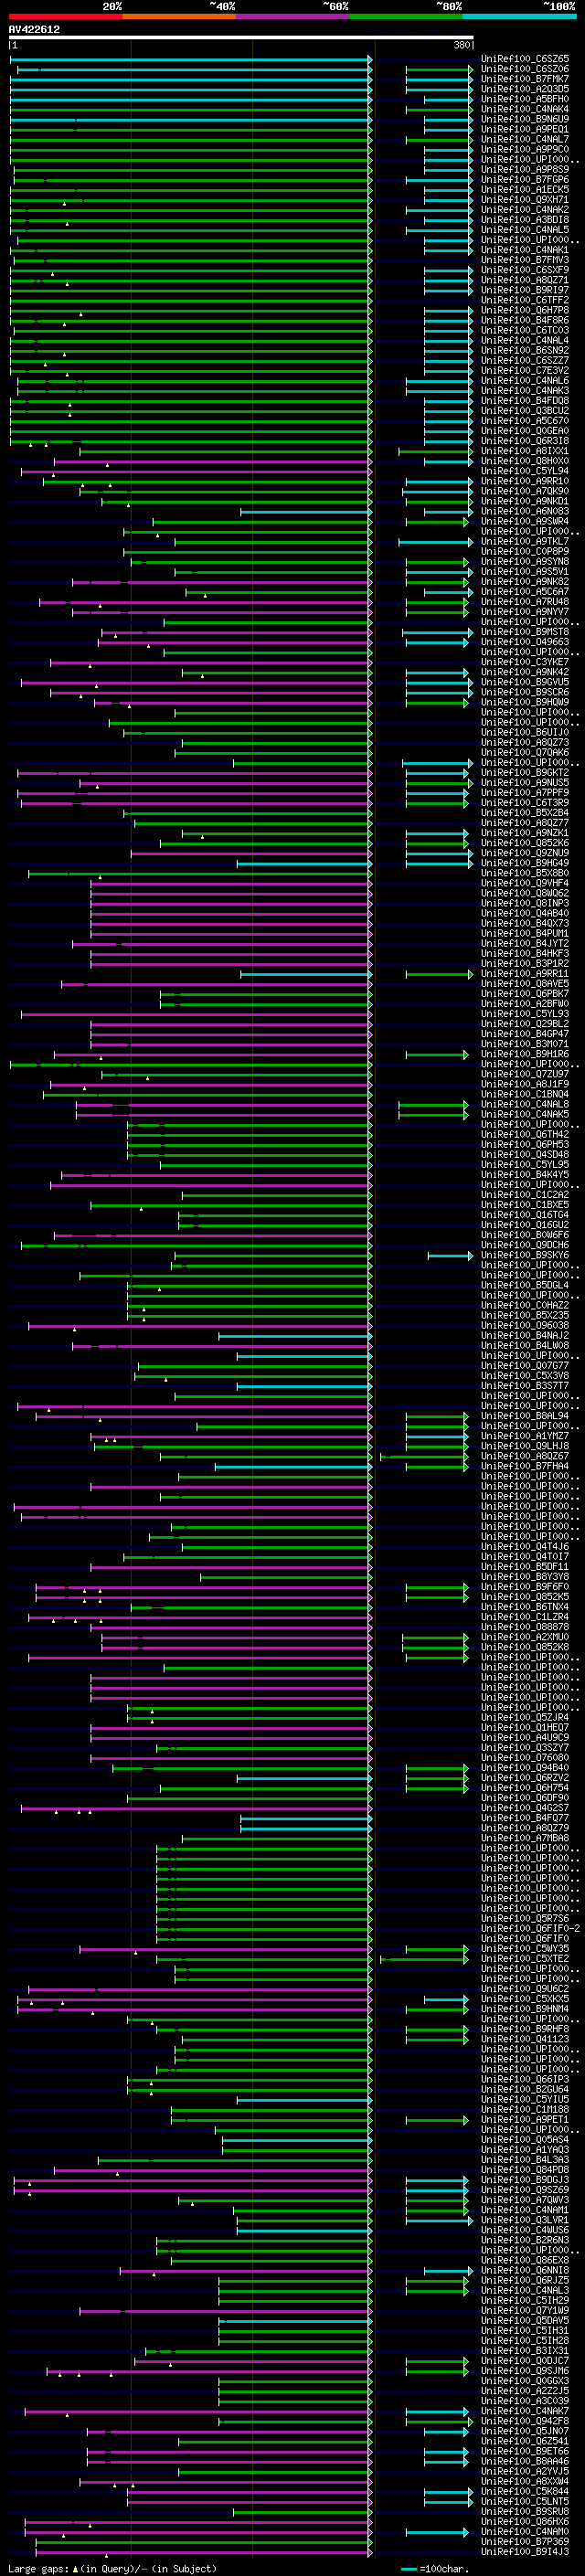Choose UniRef100_C4NAL7 label
Screen dimensions: 585x2576
525,139
